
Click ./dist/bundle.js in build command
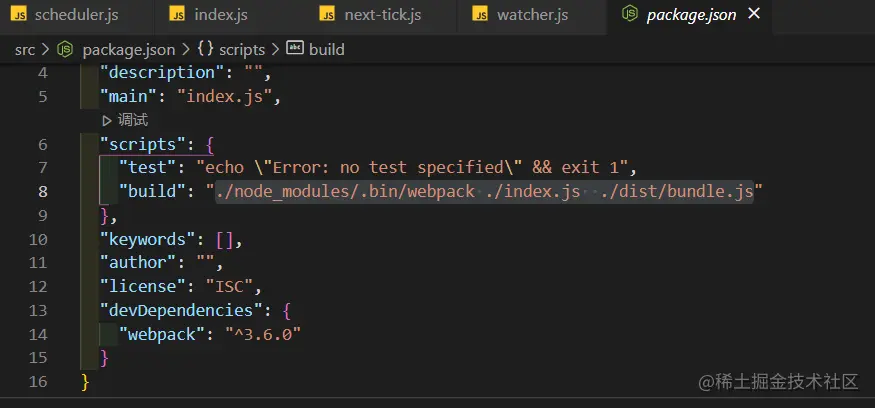(677, 191)
